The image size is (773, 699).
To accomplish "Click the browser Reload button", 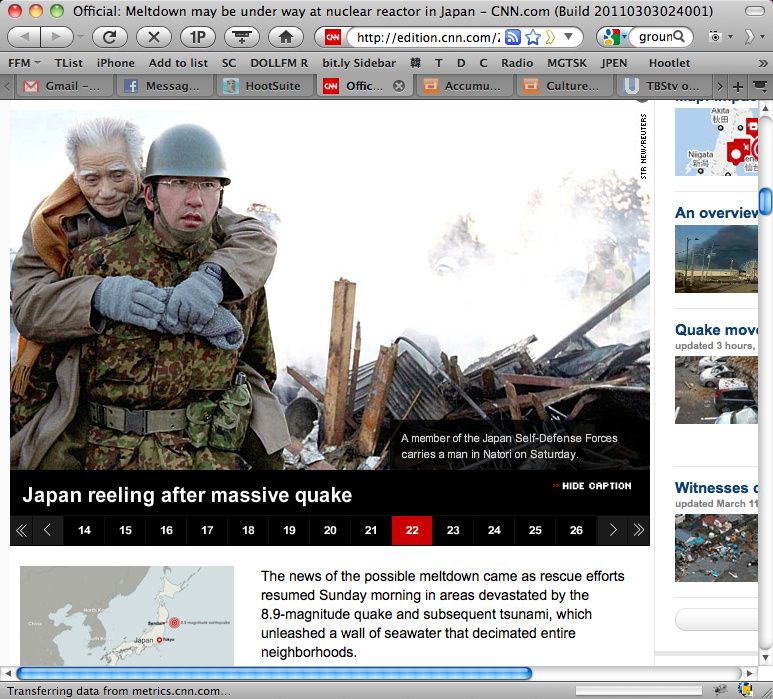I will click(x=109, y=37).
